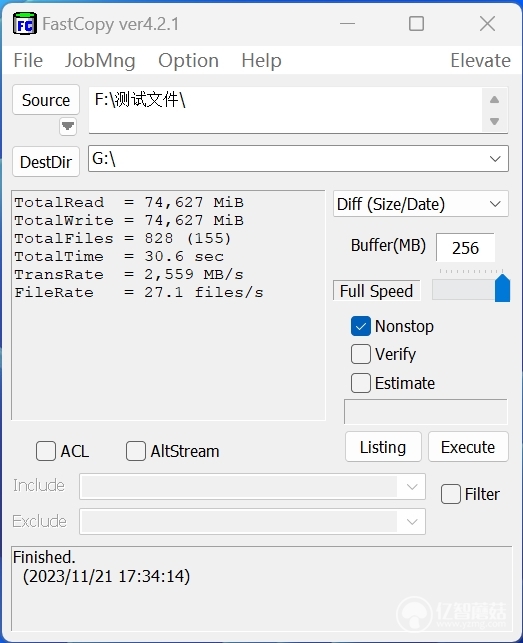
Task: Tick the AltStream checkbox
Action: [x=136, y=451]
